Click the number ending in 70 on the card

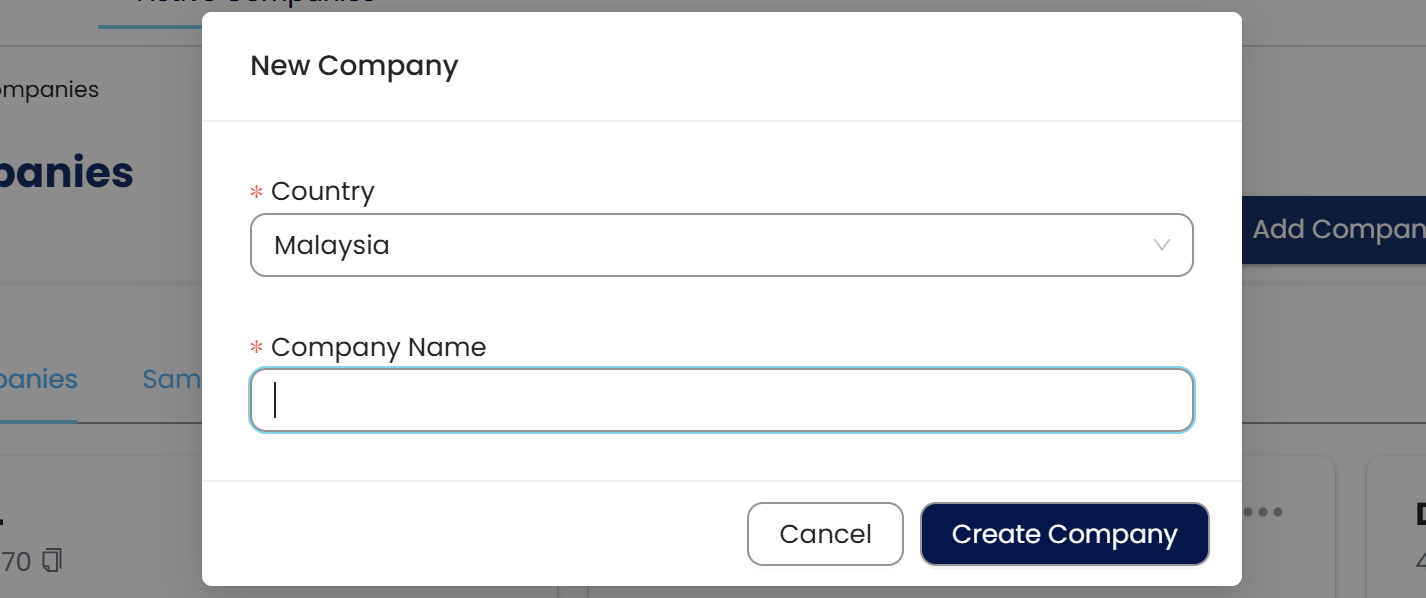tap(16, 562)
